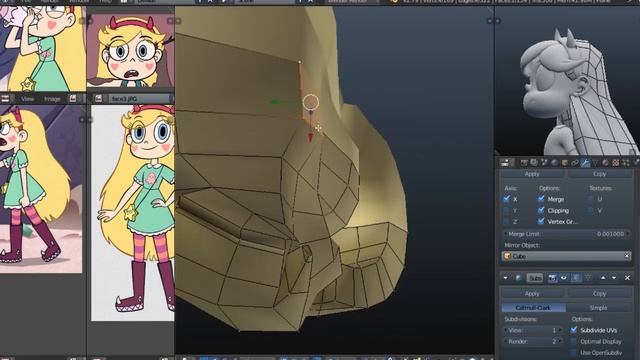Enable the Z mirror axis
Screen dimensions: 640x360
click(507, 222)
